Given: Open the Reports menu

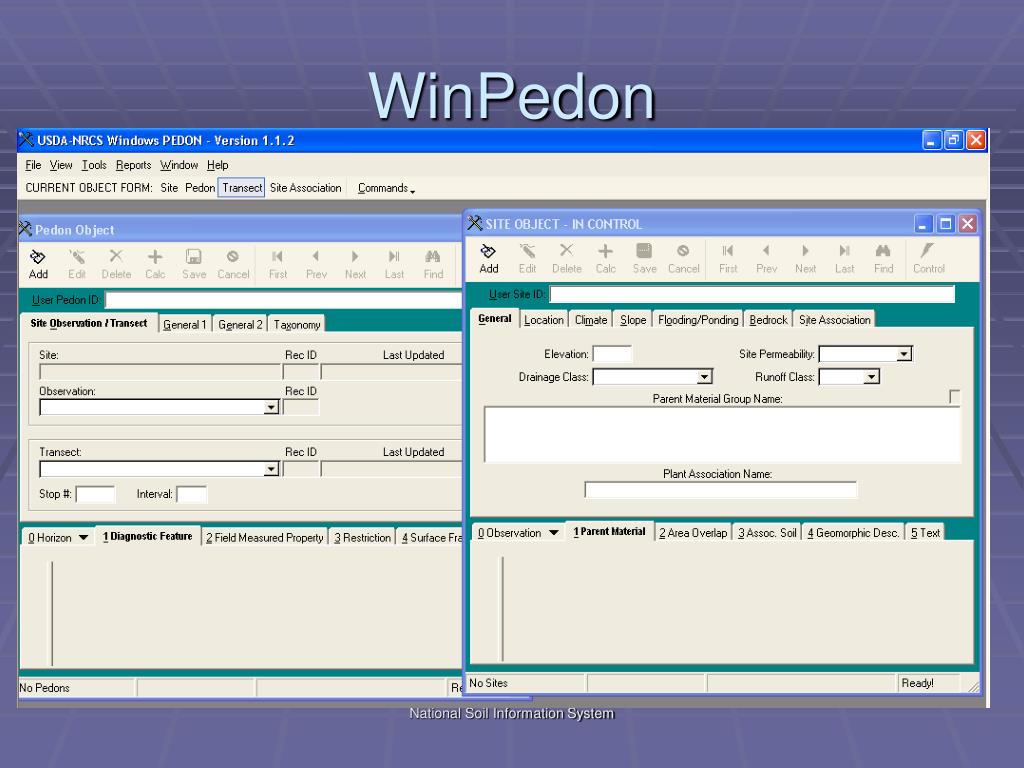Looking at the screenshot, I should pos(133,165).
